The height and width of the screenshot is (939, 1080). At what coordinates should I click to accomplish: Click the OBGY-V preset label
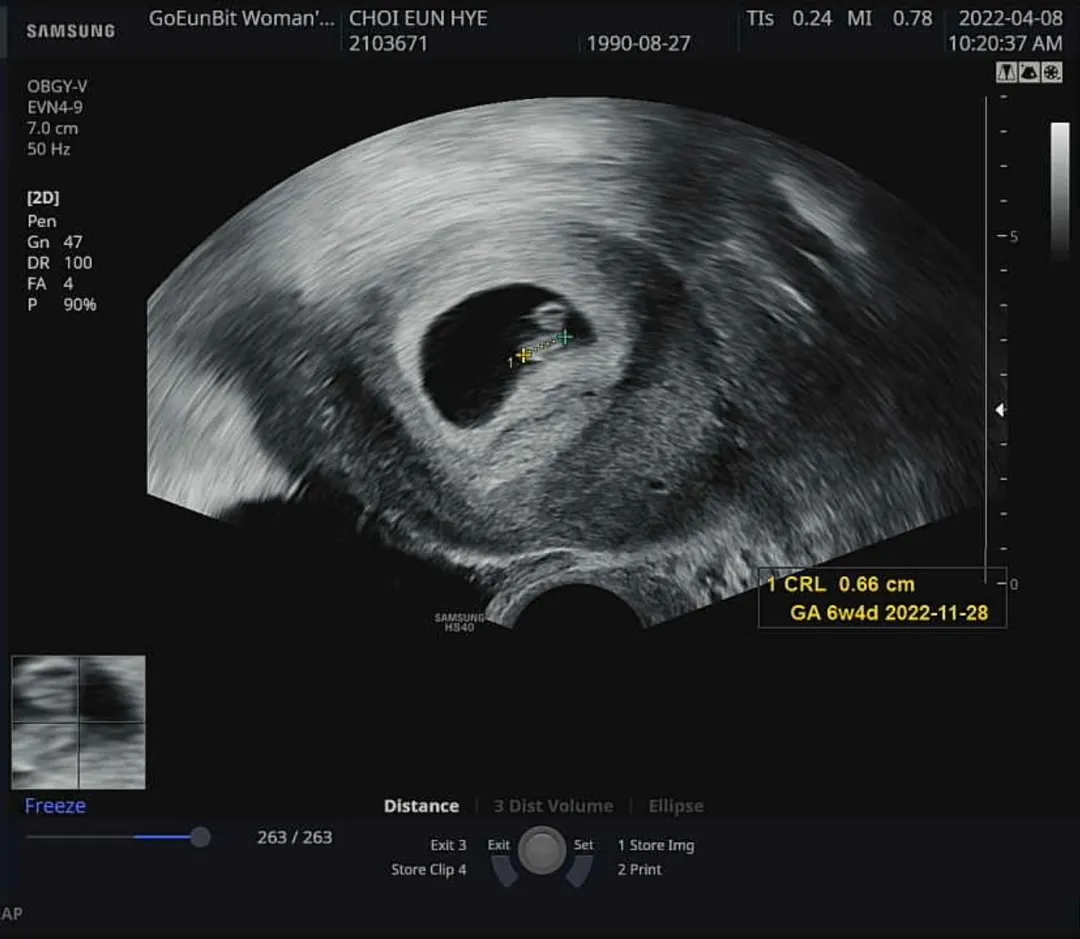[x=57, y=87]
